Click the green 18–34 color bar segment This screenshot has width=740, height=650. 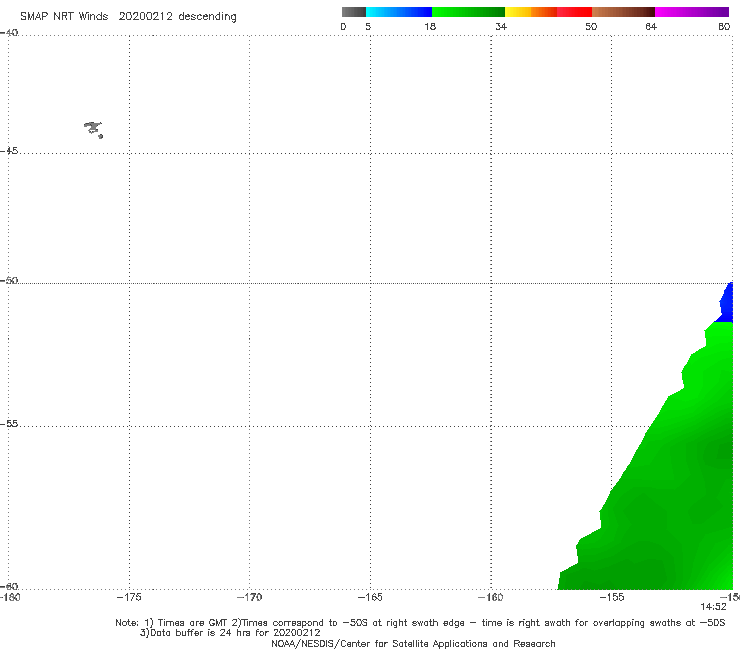click(x=468, y=12)
